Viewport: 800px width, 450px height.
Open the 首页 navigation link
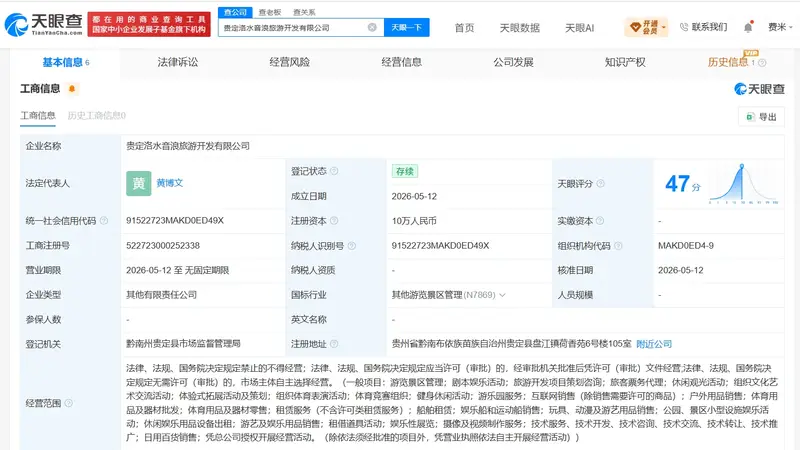click(x=464, y=28)
